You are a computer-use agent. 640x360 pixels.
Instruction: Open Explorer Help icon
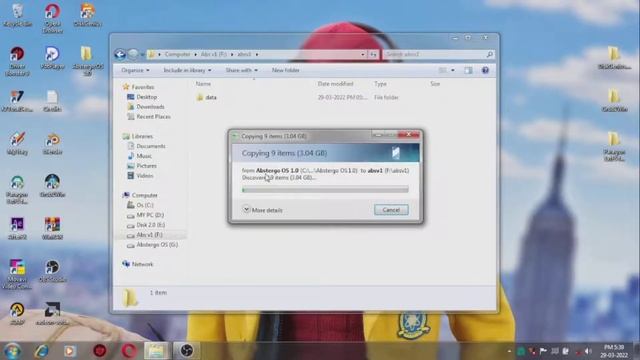click(x=485, y=70)
